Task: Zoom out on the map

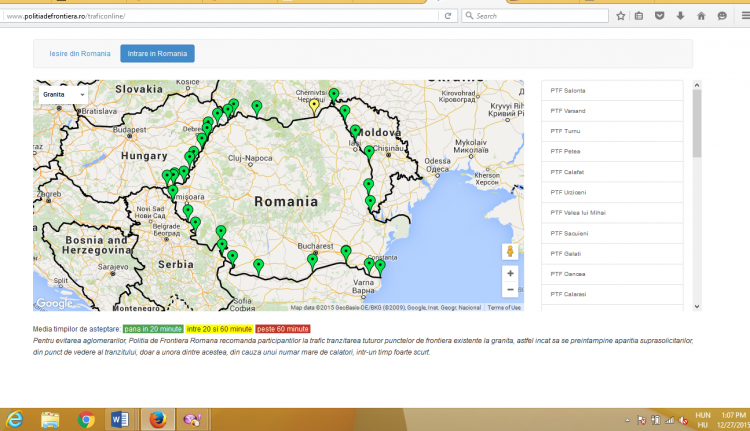Action: coord(510,290)
